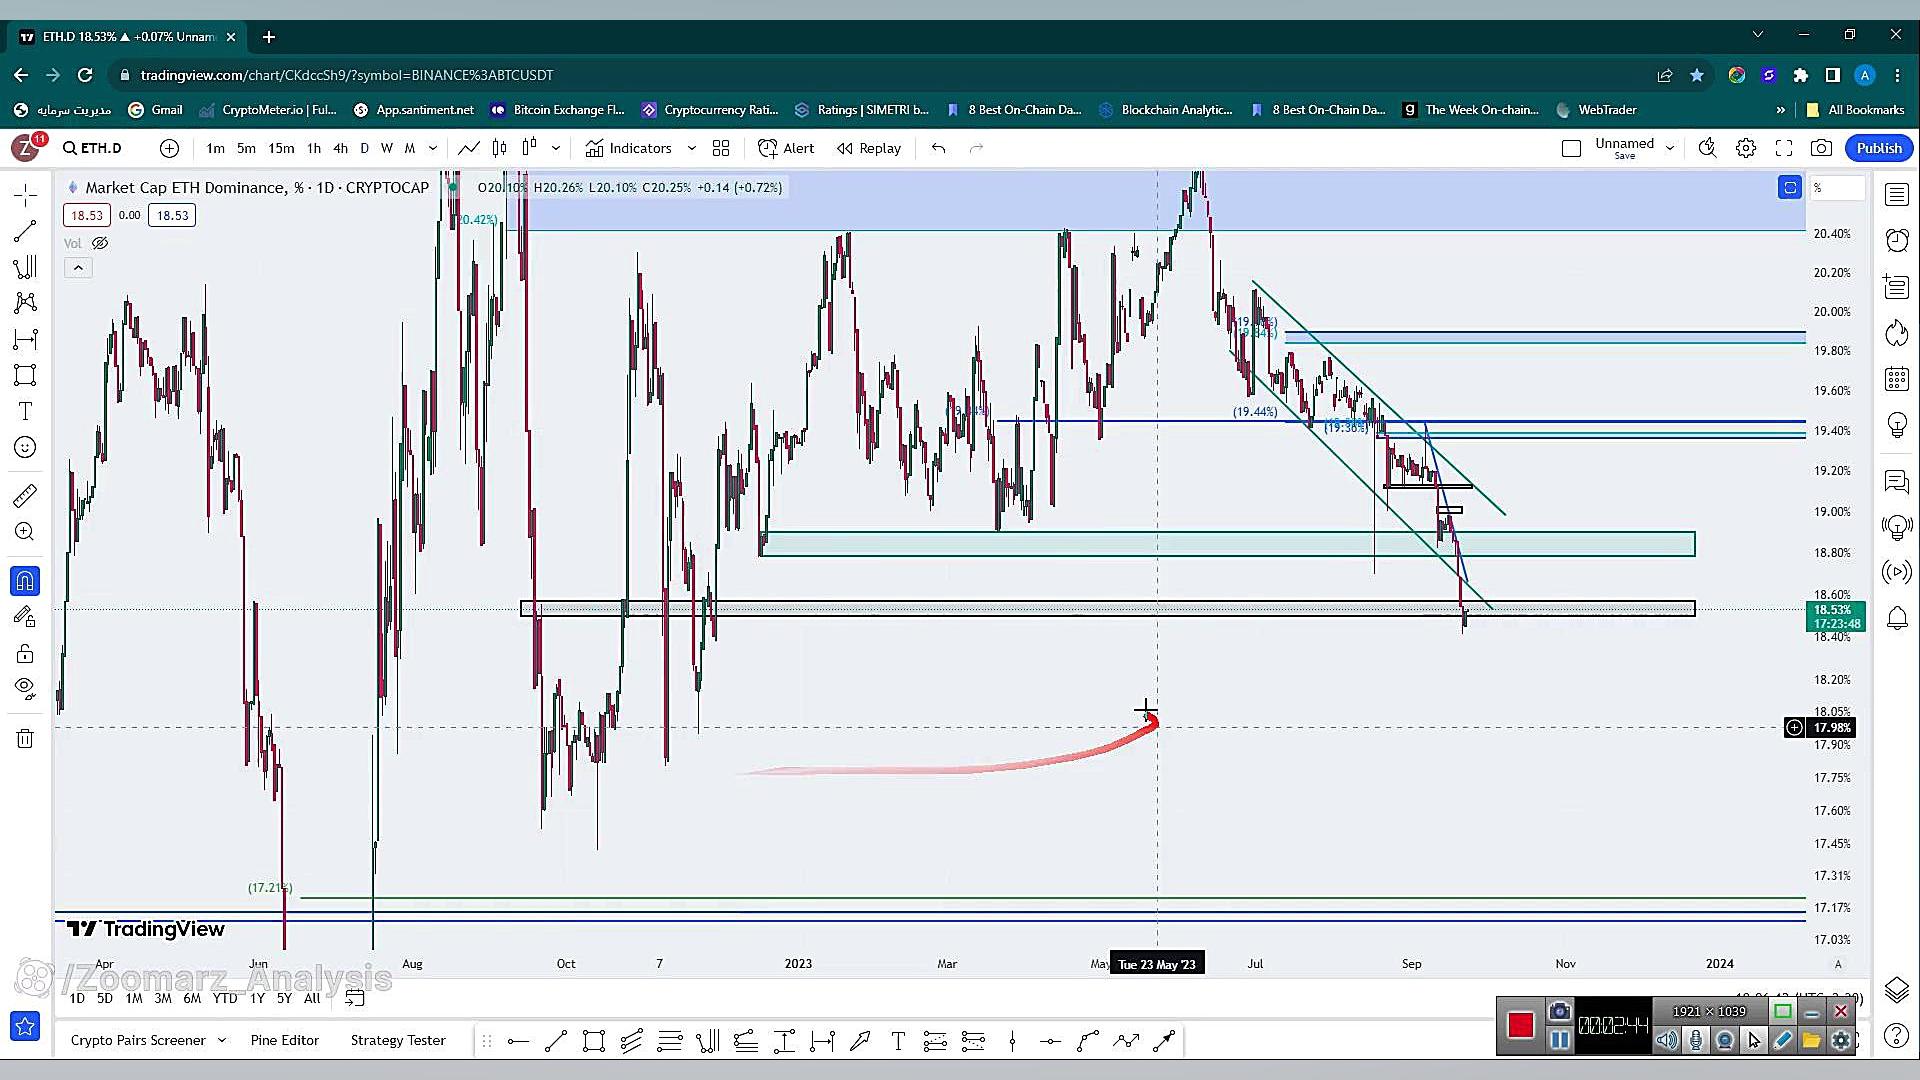Open the Indicators dialog

click(x=629, y=148)
